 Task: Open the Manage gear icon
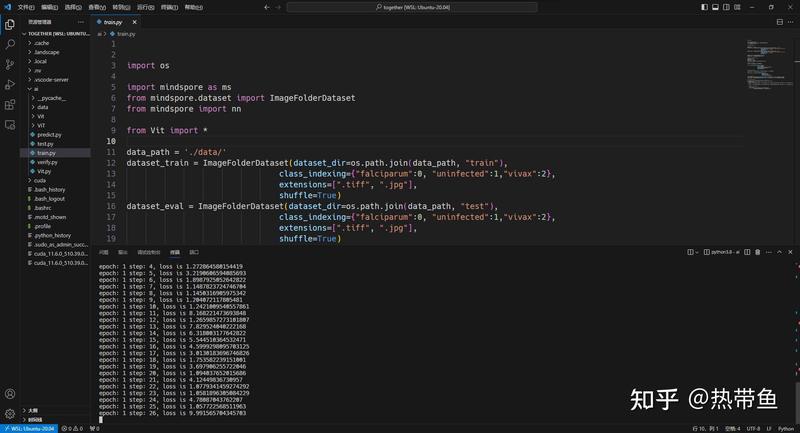click(x=10, y=414)
